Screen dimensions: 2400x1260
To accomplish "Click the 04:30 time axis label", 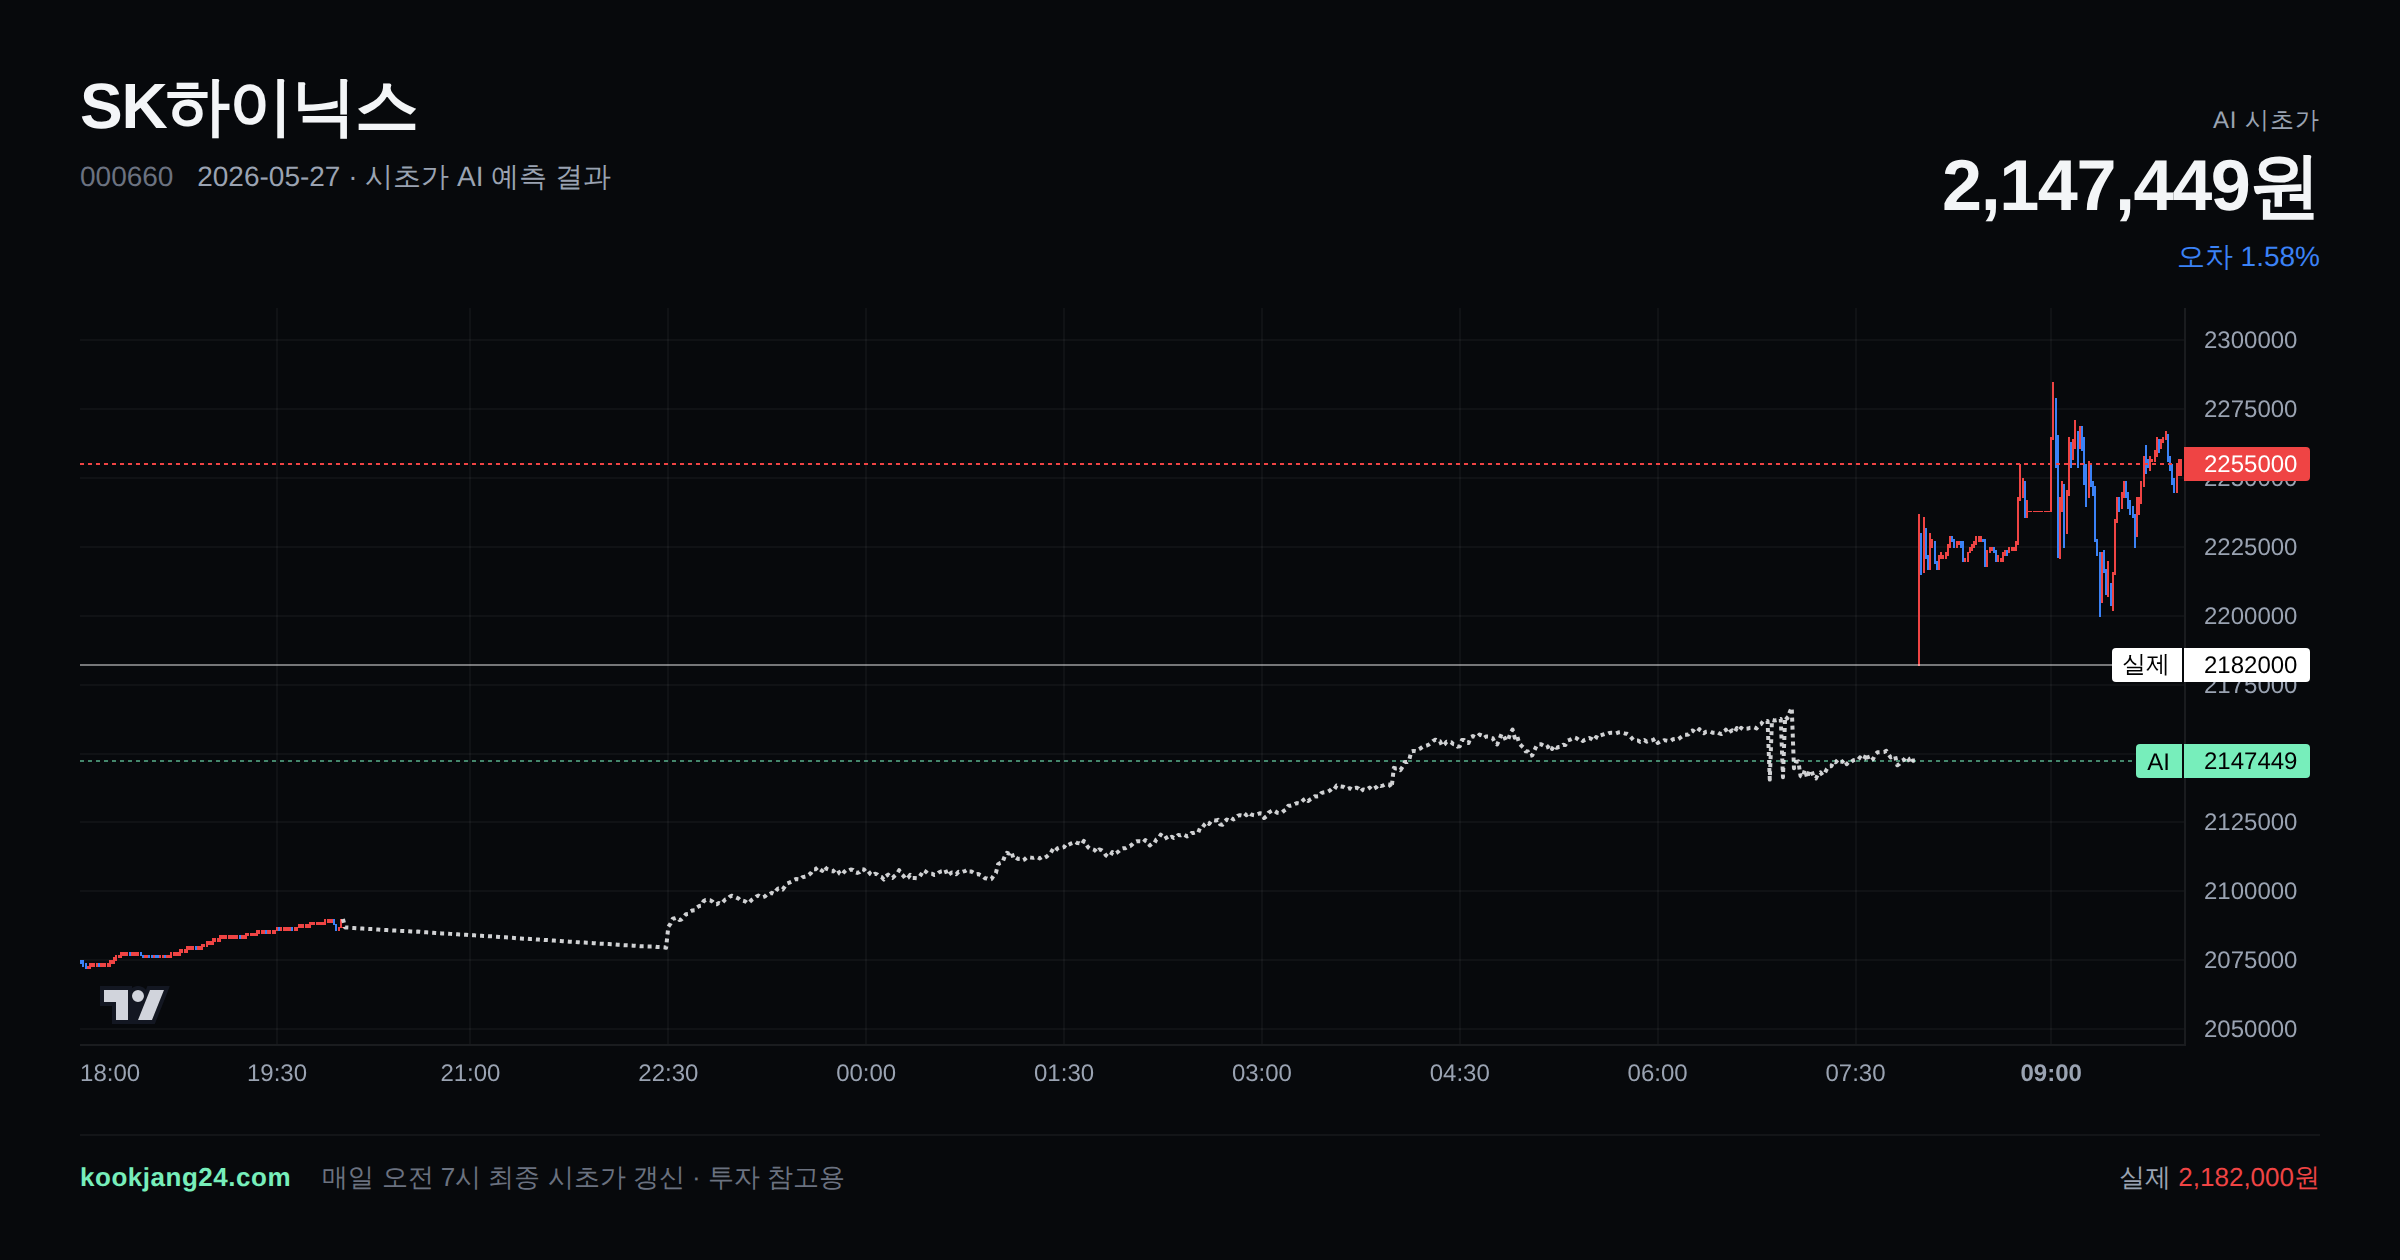I will click(1460, 1073).
